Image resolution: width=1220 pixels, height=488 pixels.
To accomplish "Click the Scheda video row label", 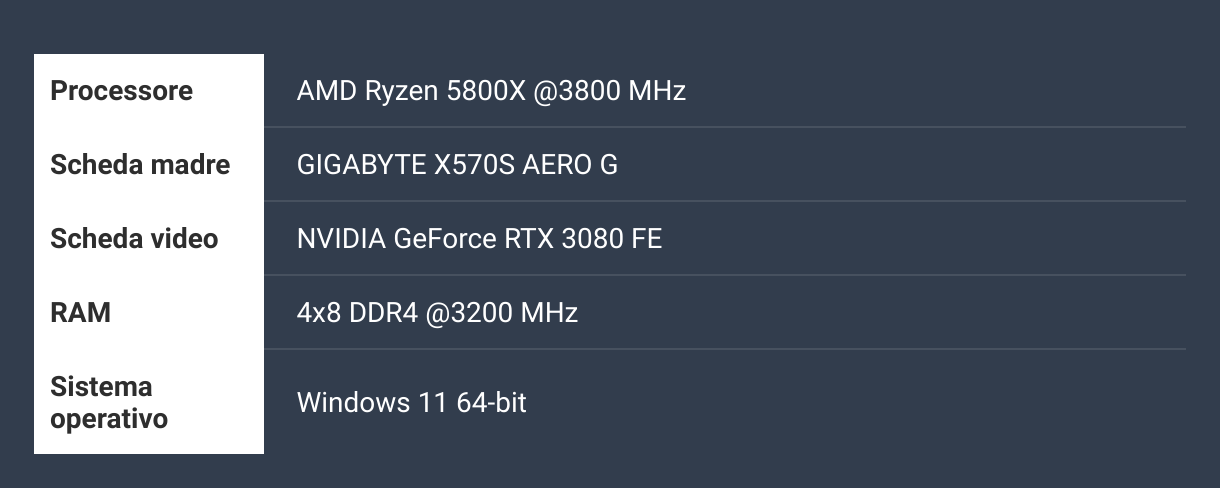I will pyautogui.click(x=134, y=239).
